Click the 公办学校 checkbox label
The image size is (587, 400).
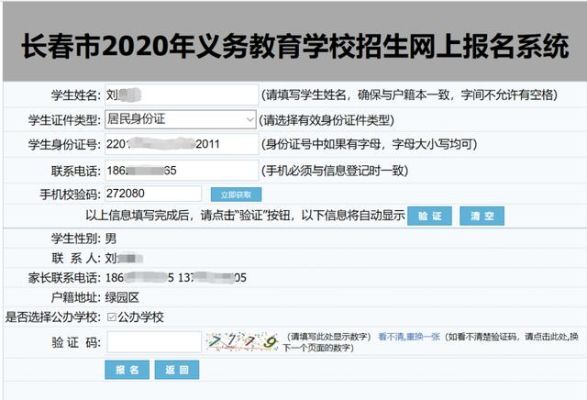point(141,317)
